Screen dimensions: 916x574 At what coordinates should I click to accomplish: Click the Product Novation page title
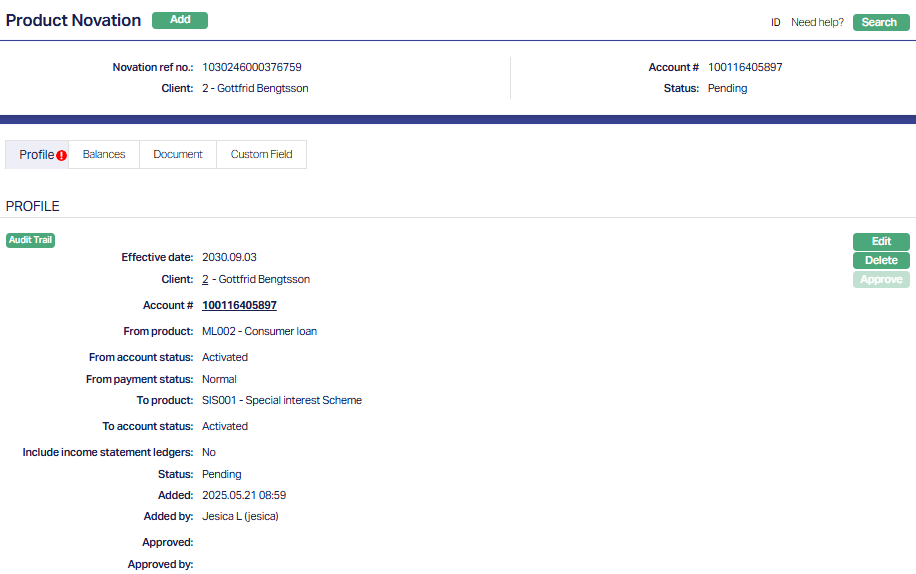[x=73, y=20]
